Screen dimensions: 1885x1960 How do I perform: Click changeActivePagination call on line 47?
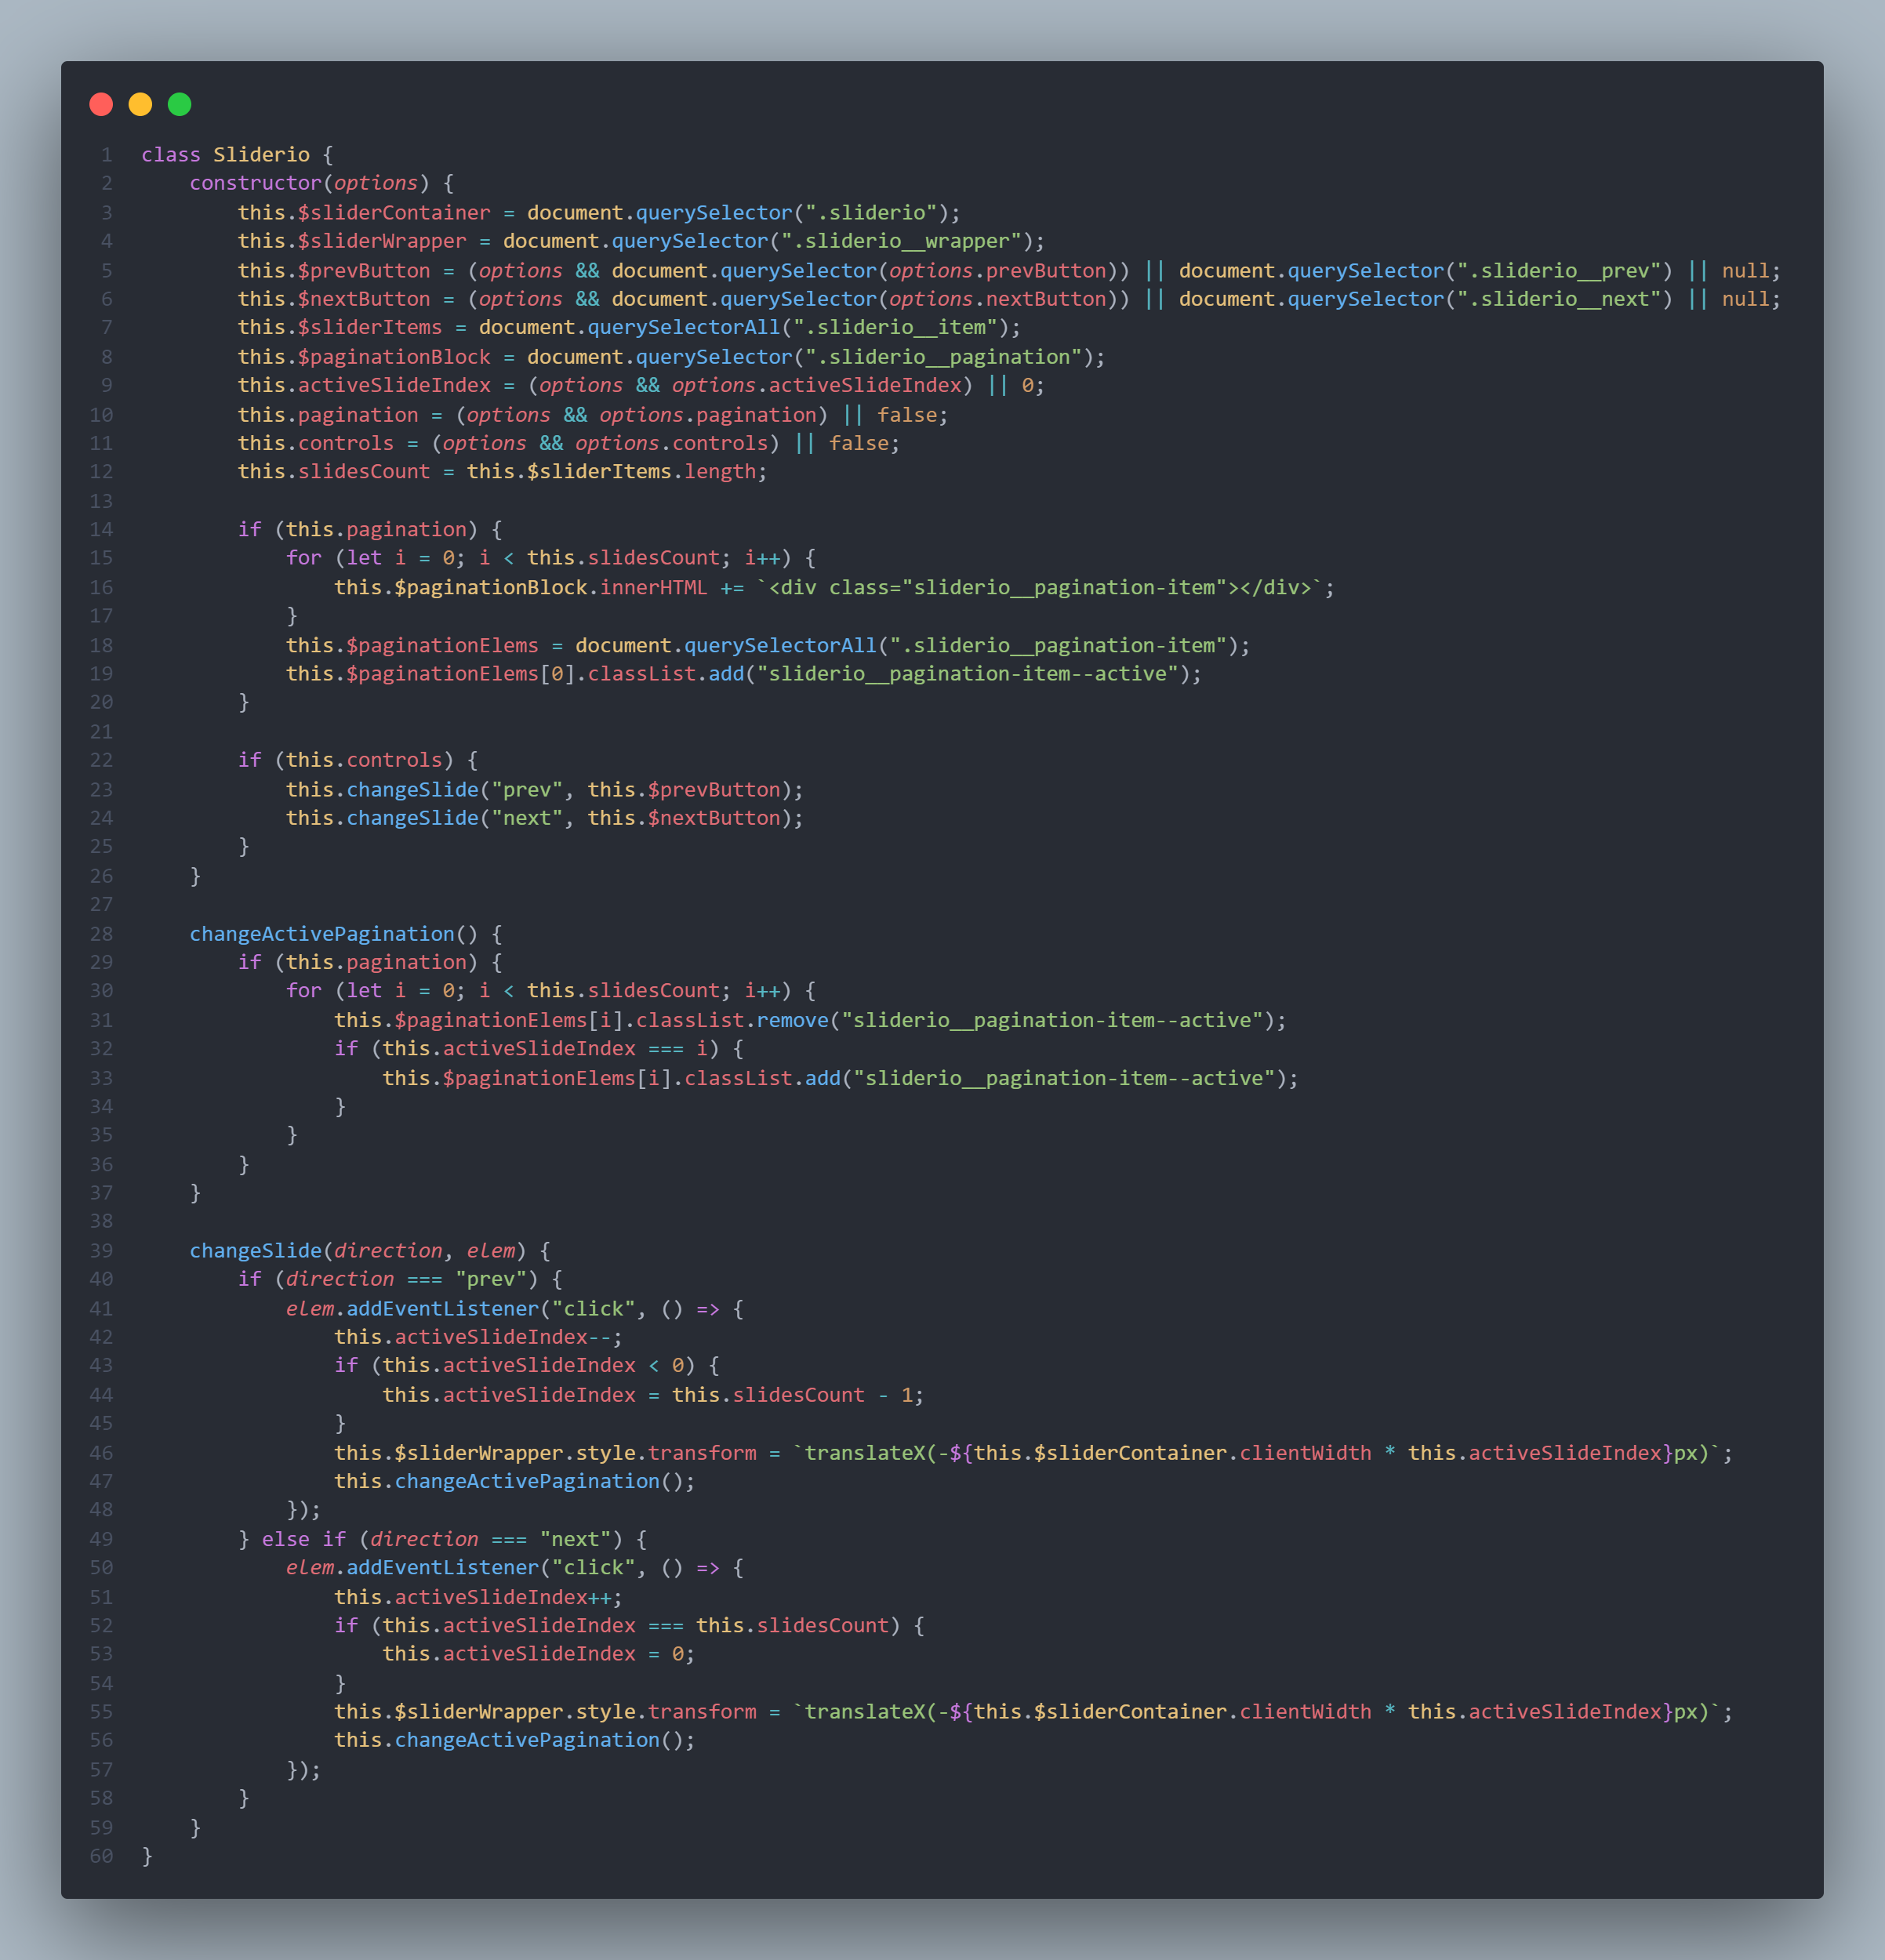coord(527,1480)
